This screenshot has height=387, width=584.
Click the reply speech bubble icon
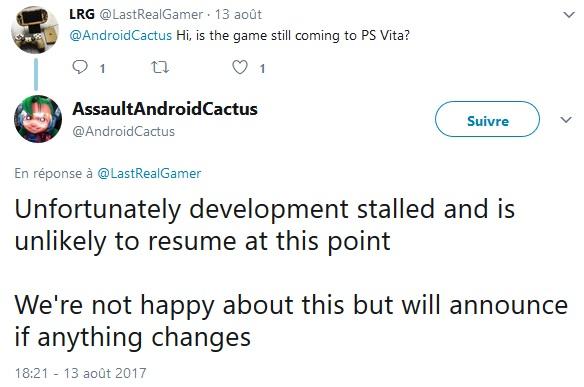click(80, 67)
